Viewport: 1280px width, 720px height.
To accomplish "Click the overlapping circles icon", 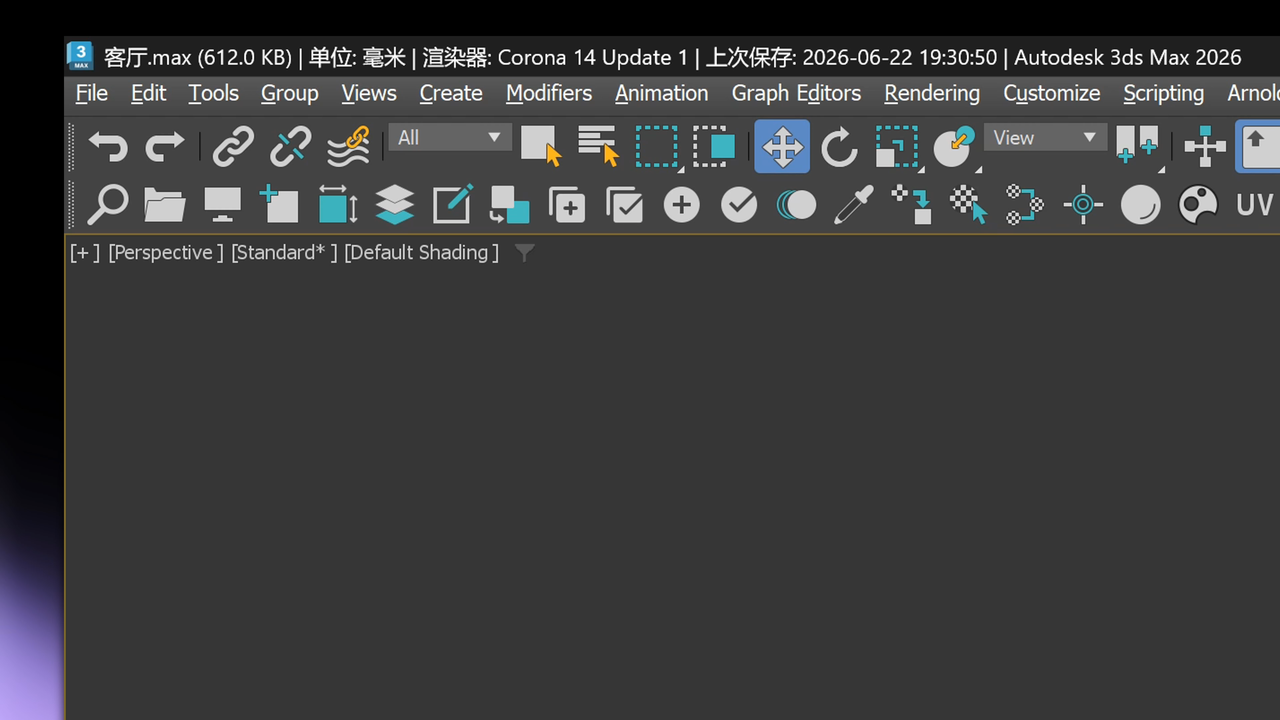I will (x=796, y=205).
